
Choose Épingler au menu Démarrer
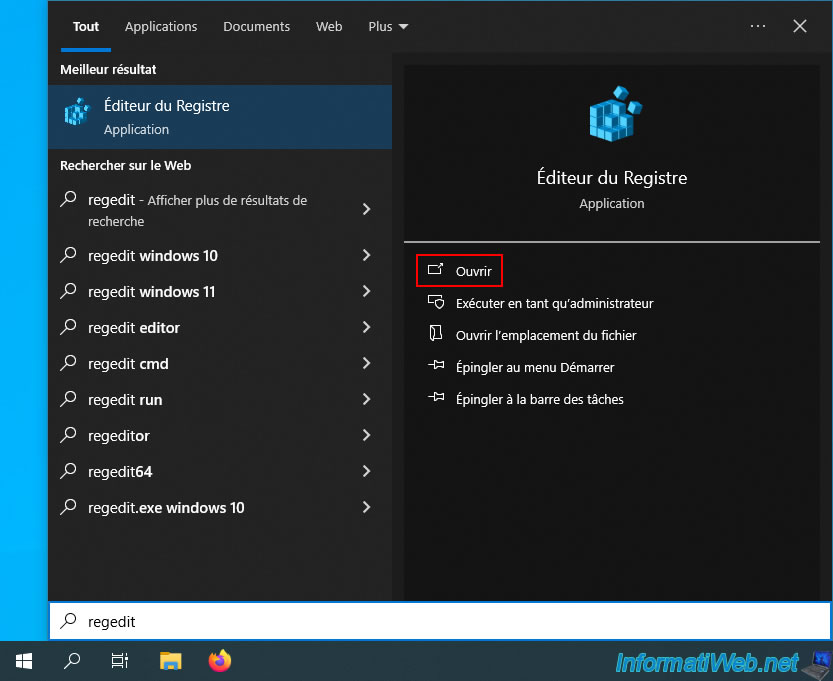click(x=521, y=367)
